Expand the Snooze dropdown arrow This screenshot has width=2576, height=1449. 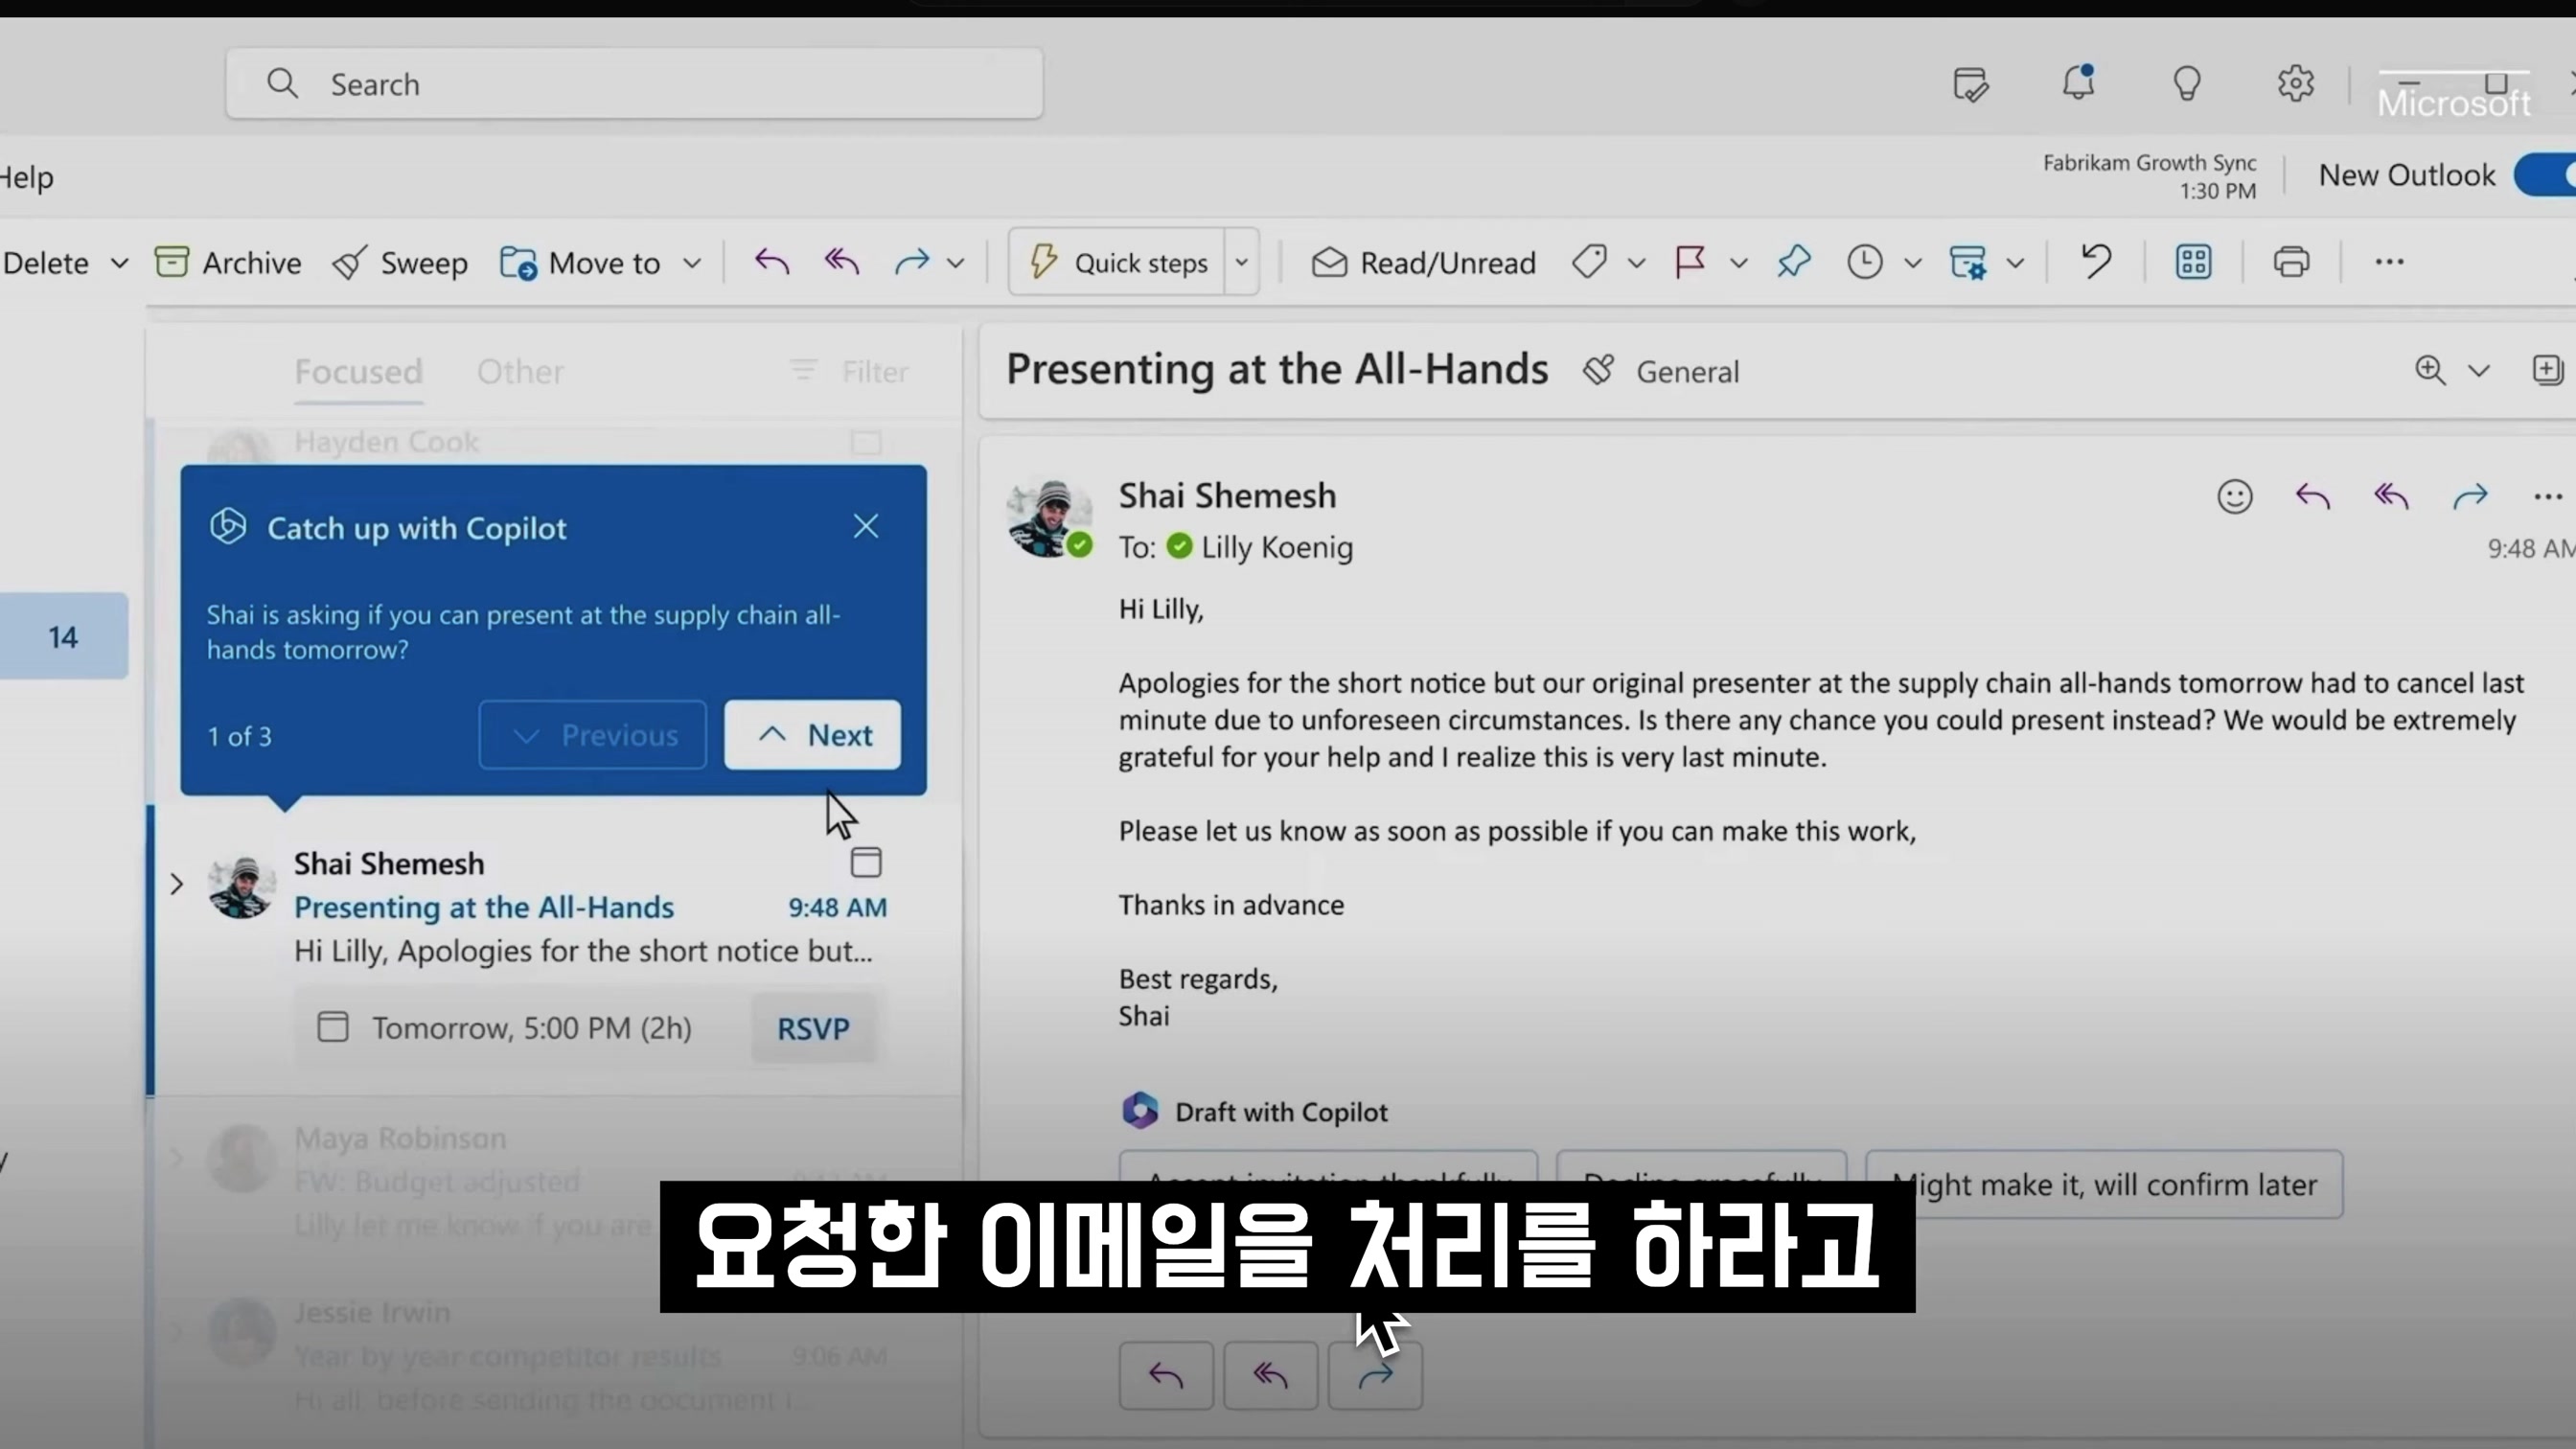1913,263
